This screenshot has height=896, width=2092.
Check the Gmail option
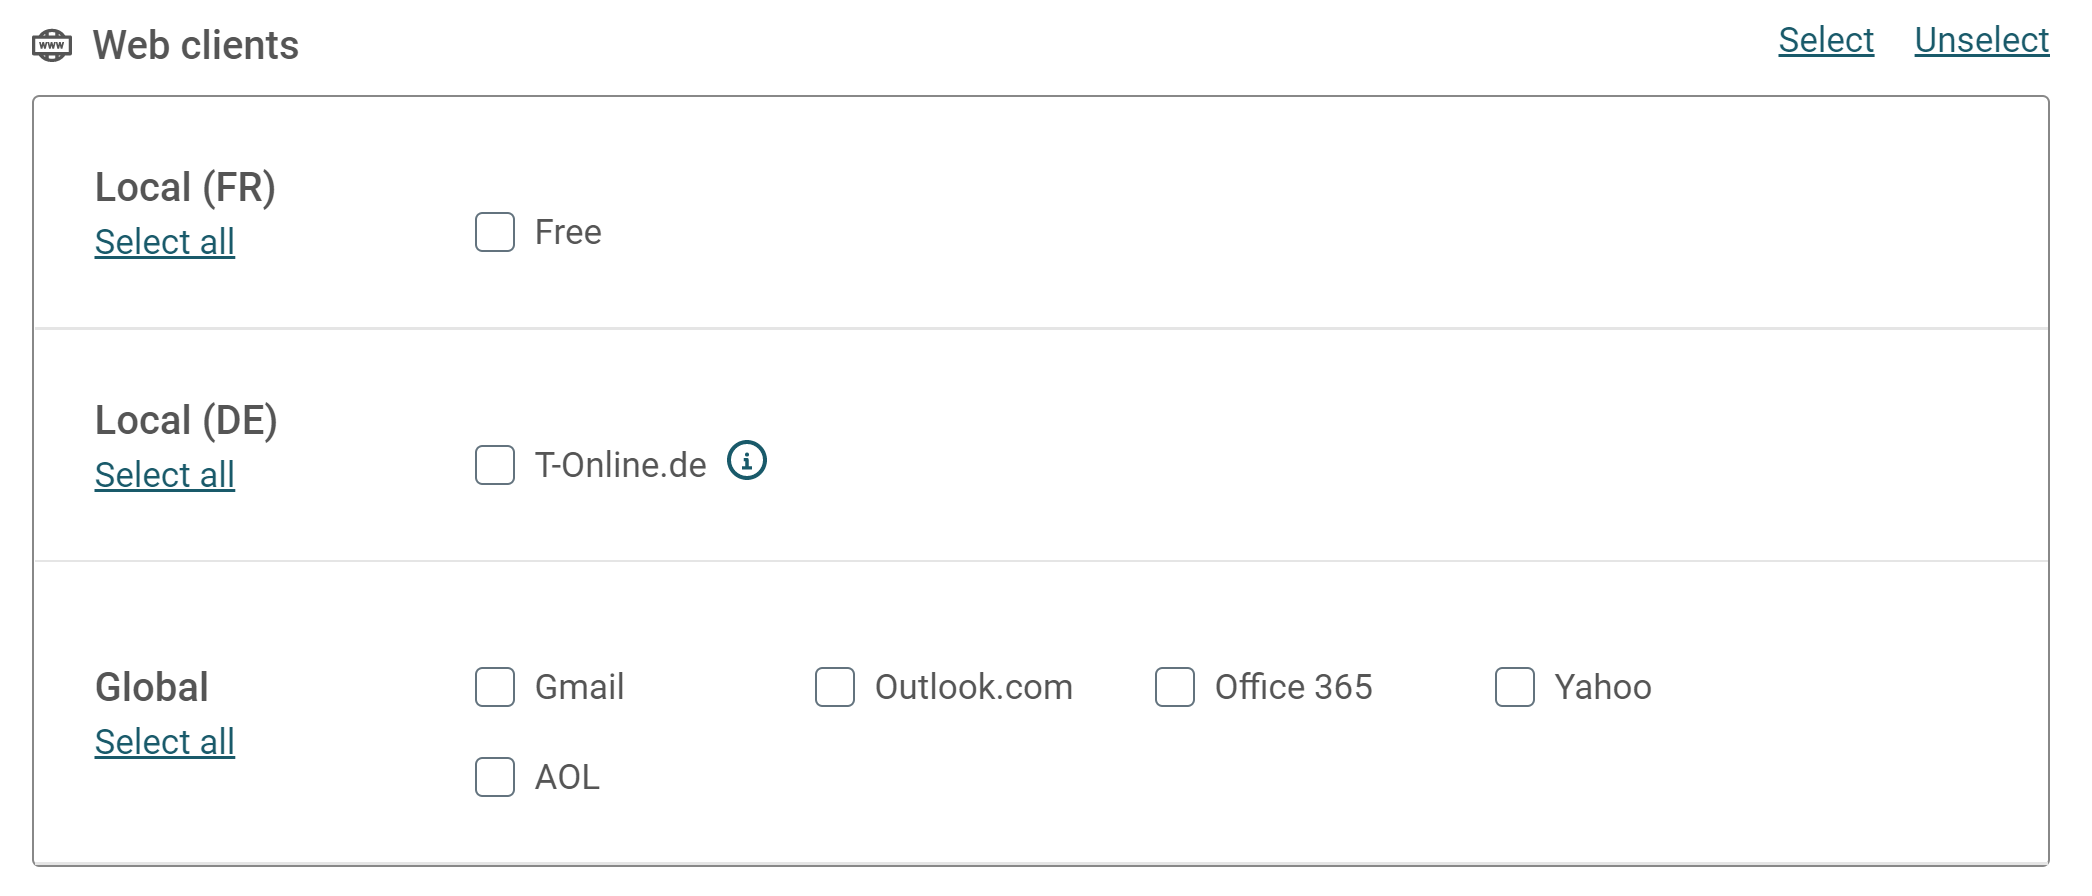(x=495, y=687)
